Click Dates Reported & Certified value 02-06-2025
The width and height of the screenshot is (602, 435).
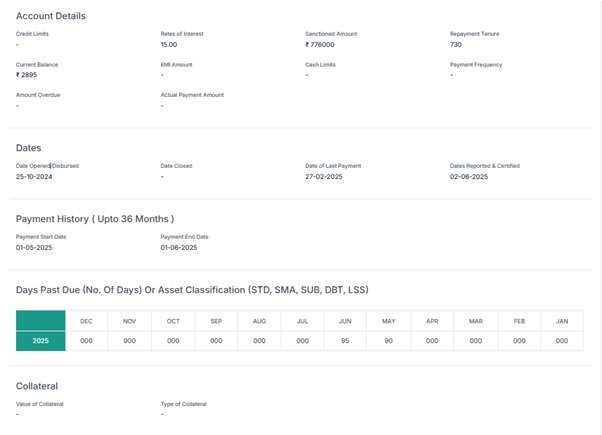coord(469,176)
